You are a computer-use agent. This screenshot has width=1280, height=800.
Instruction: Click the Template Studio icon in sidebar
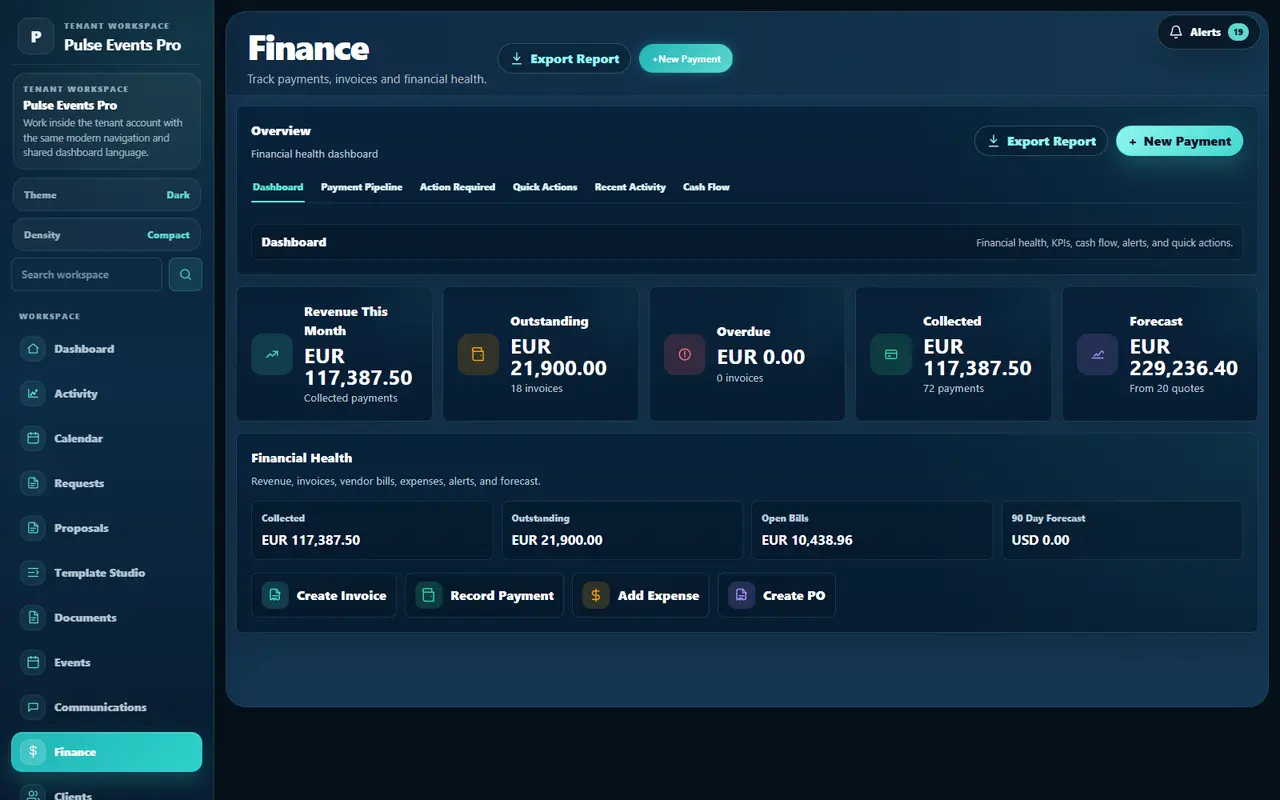point(33,573)
